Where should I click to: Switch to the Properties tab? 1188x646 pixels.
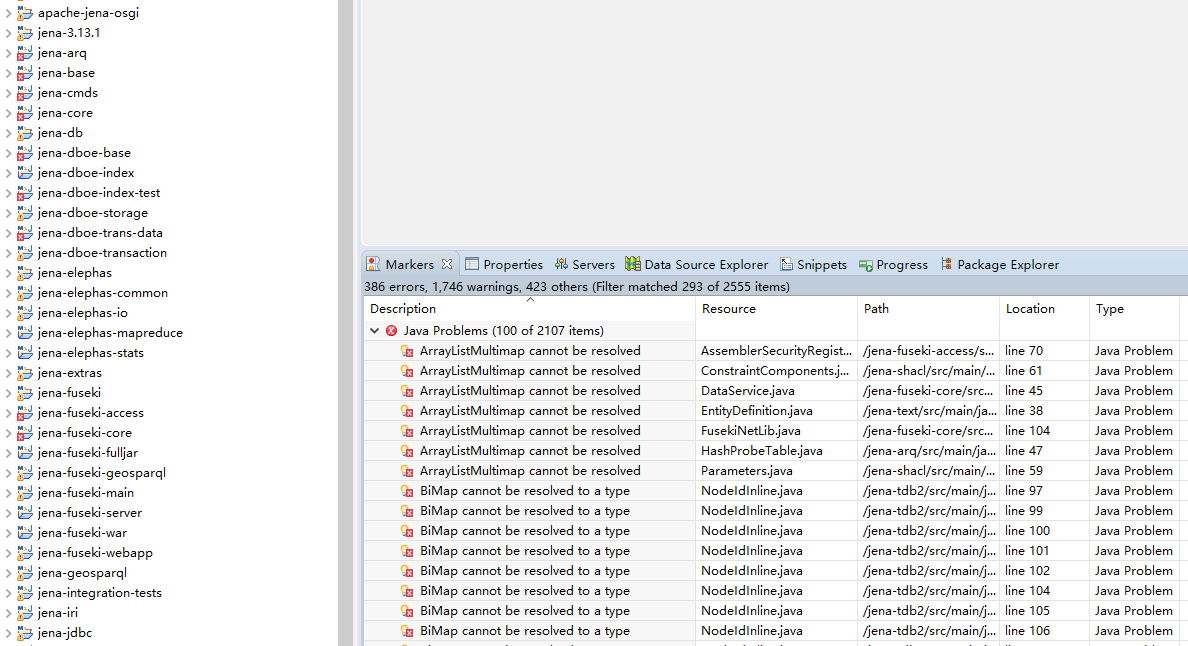[504, 264]
